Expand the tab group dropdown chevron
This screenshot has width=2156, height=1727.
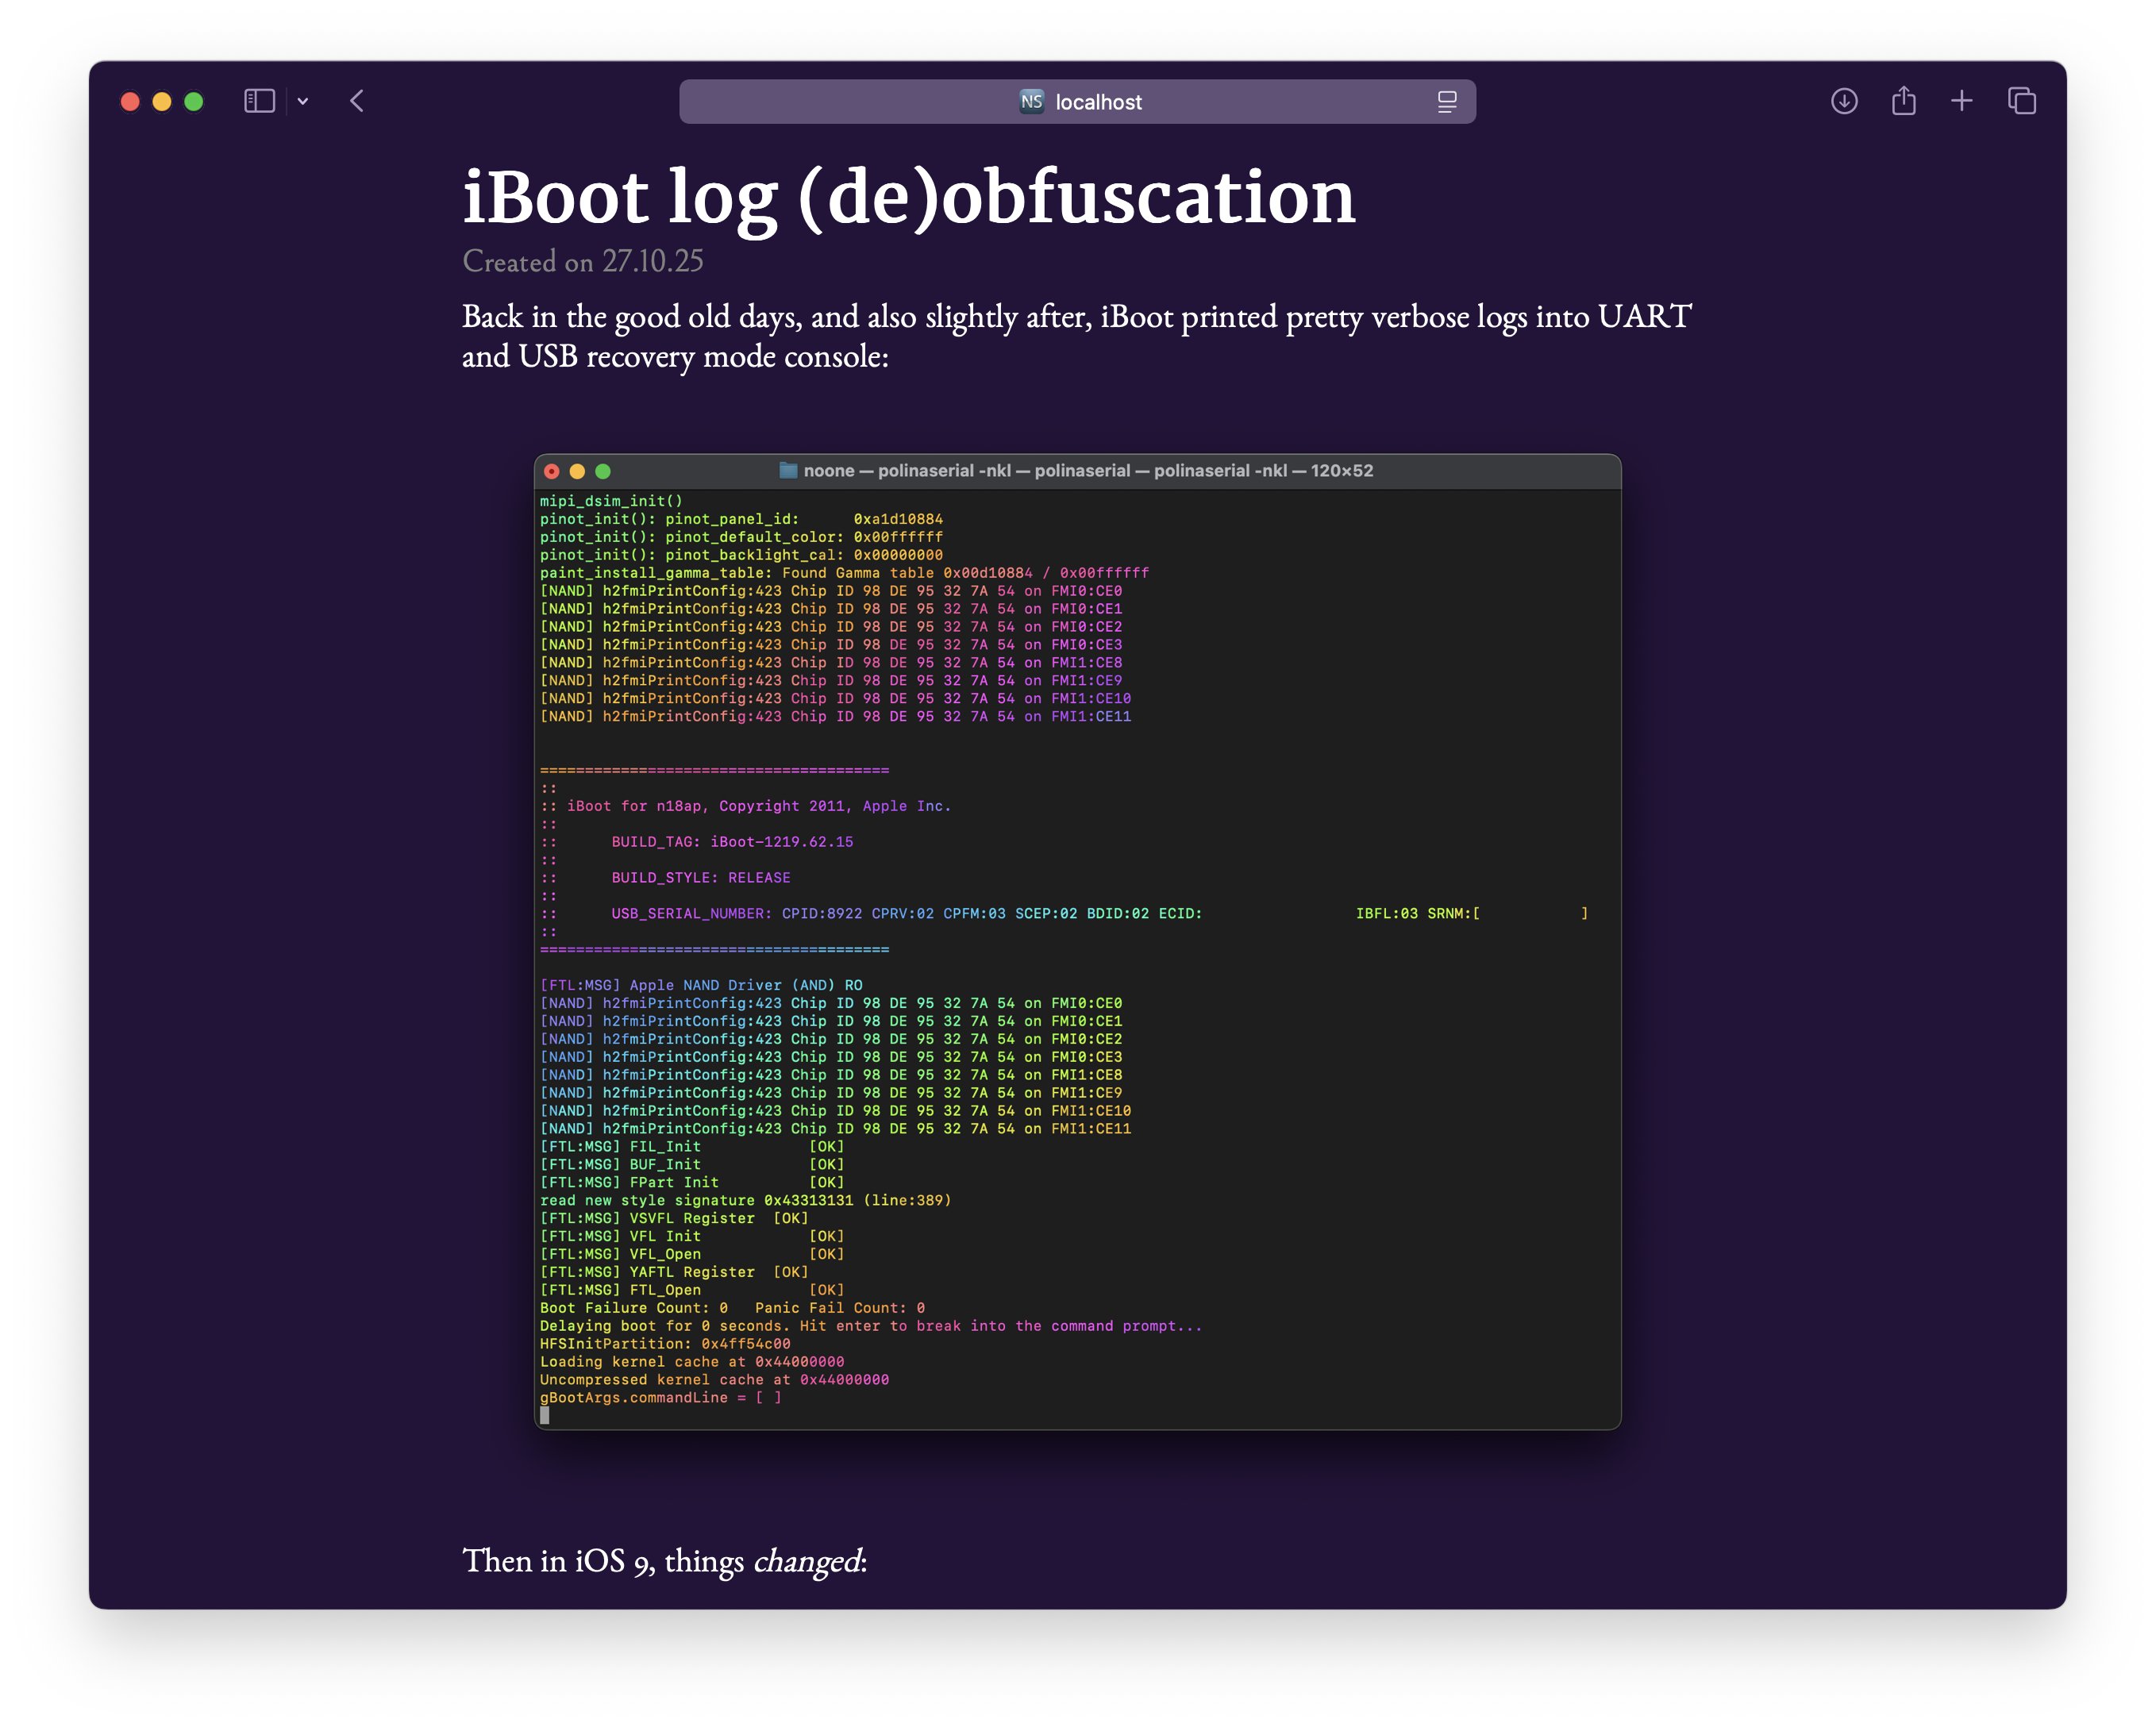pyautogui.click(x=303, y=101)
